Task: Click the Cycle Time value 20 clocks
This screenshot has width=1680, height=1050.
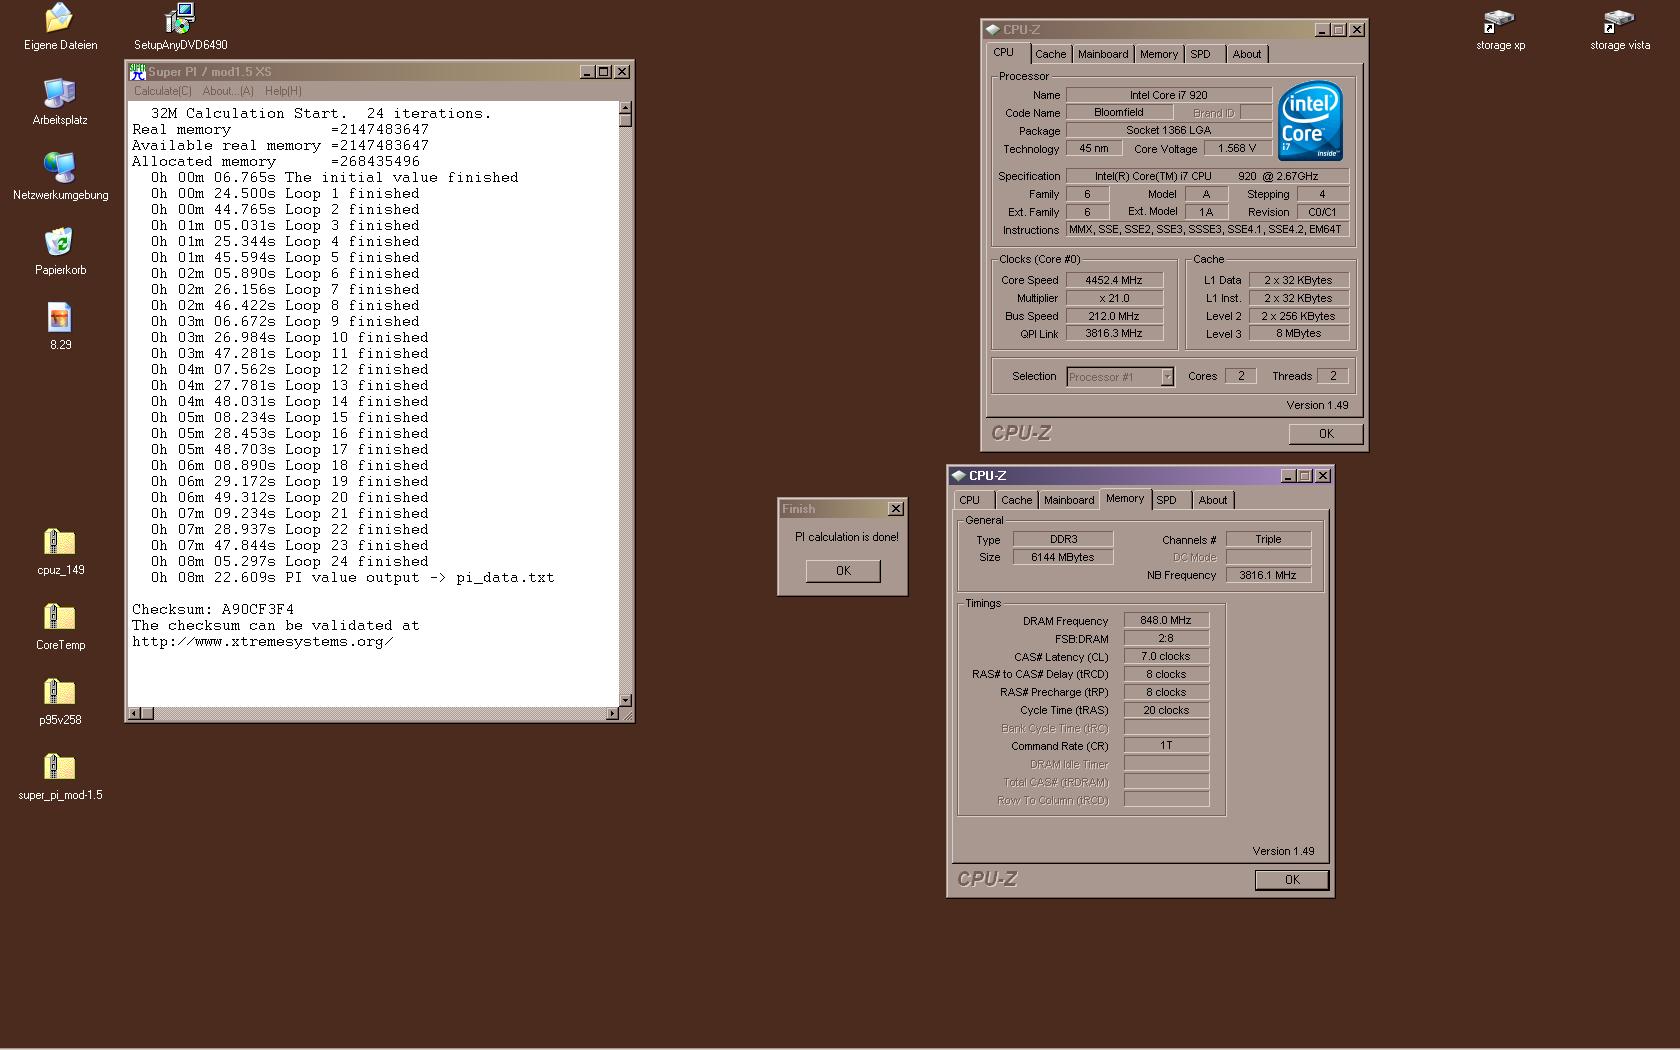Action: 1166,710
